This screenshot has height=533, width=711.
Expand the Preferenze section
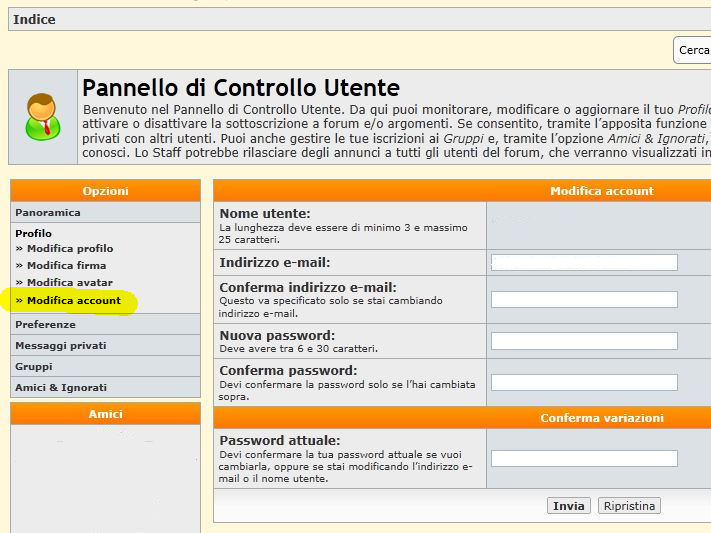(x=45, y=325)
